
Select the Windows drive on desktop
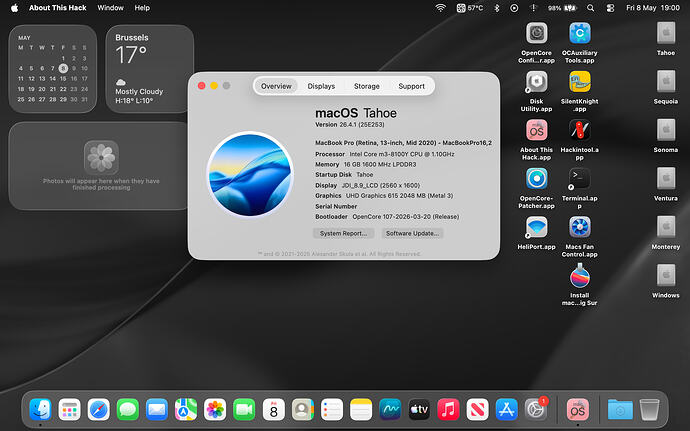coord(666,276)
